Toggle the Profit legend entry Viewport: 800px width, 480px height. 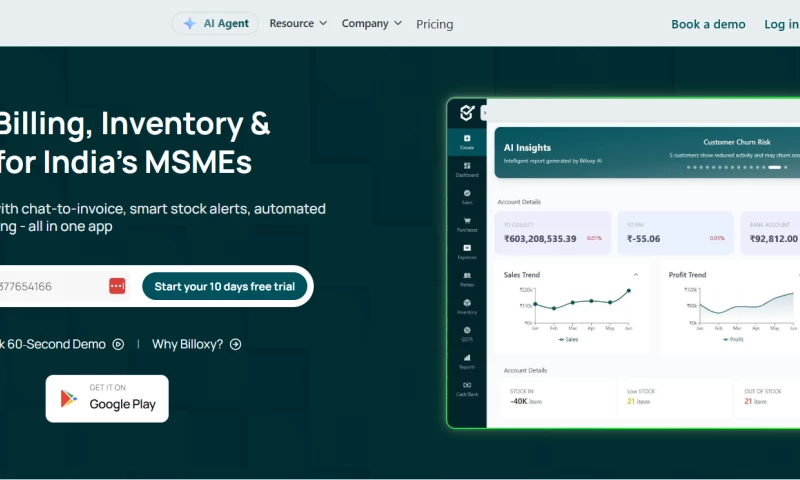[733, 339]
